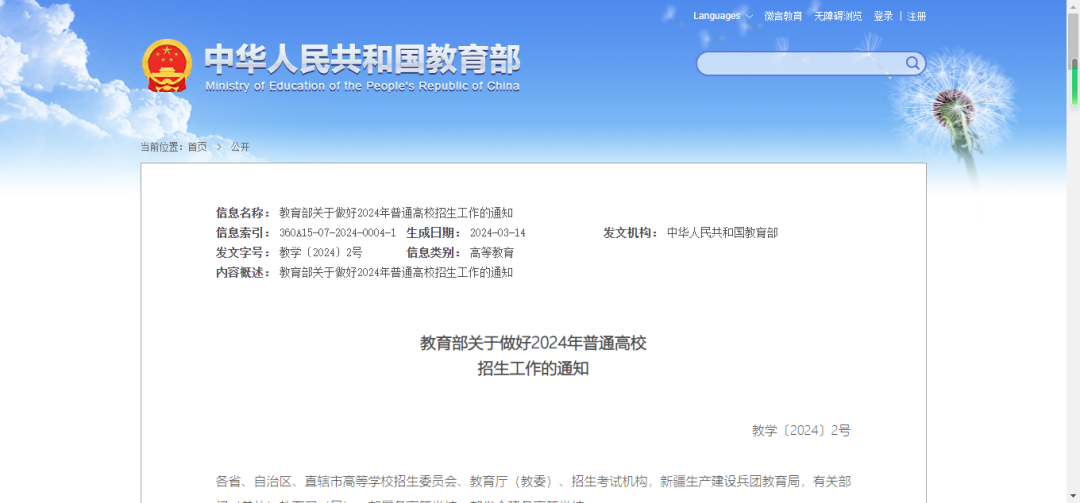Image resolution: width=1080 pixels, height=503 pixels.
Task: Click the right-aligned 教学〔2024〕2号 document number
Action: pyautogui.click(x=801, y=431)
